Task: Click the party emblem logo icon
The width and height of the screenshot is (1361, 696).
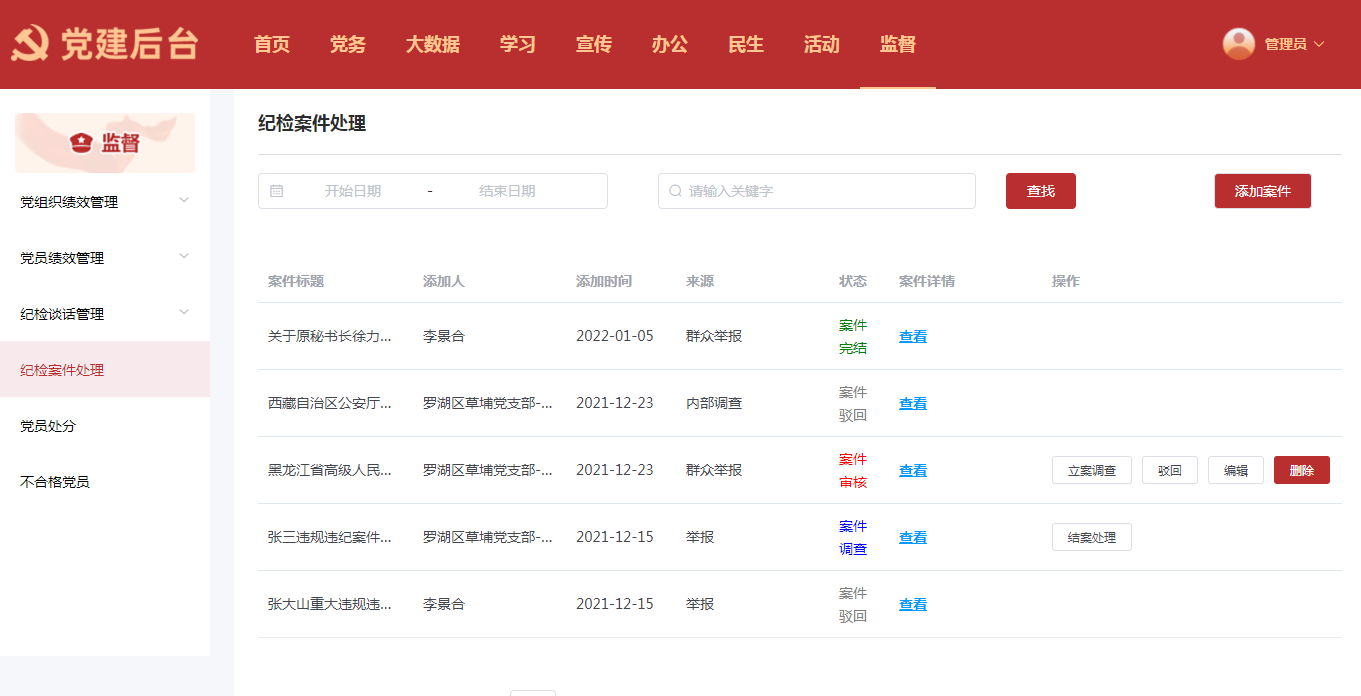Action: click(x=31, y=44)
